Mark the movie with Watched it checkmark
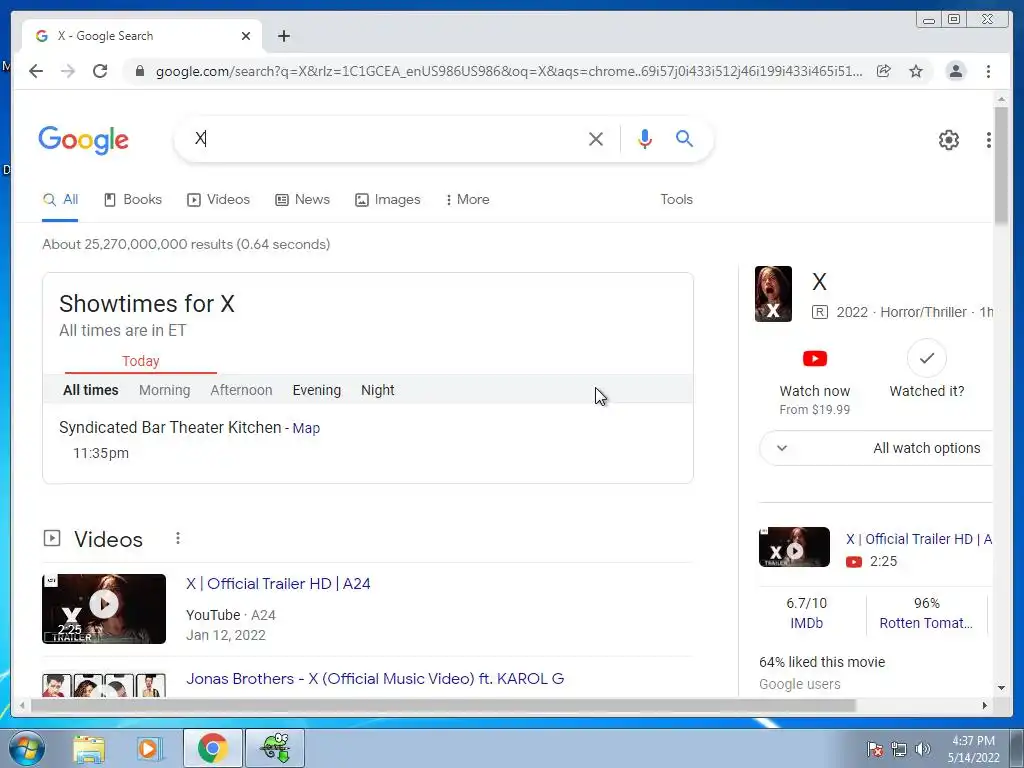This screenshot has width=1024, height=768. pyautogui.click(x=926, y=358)
